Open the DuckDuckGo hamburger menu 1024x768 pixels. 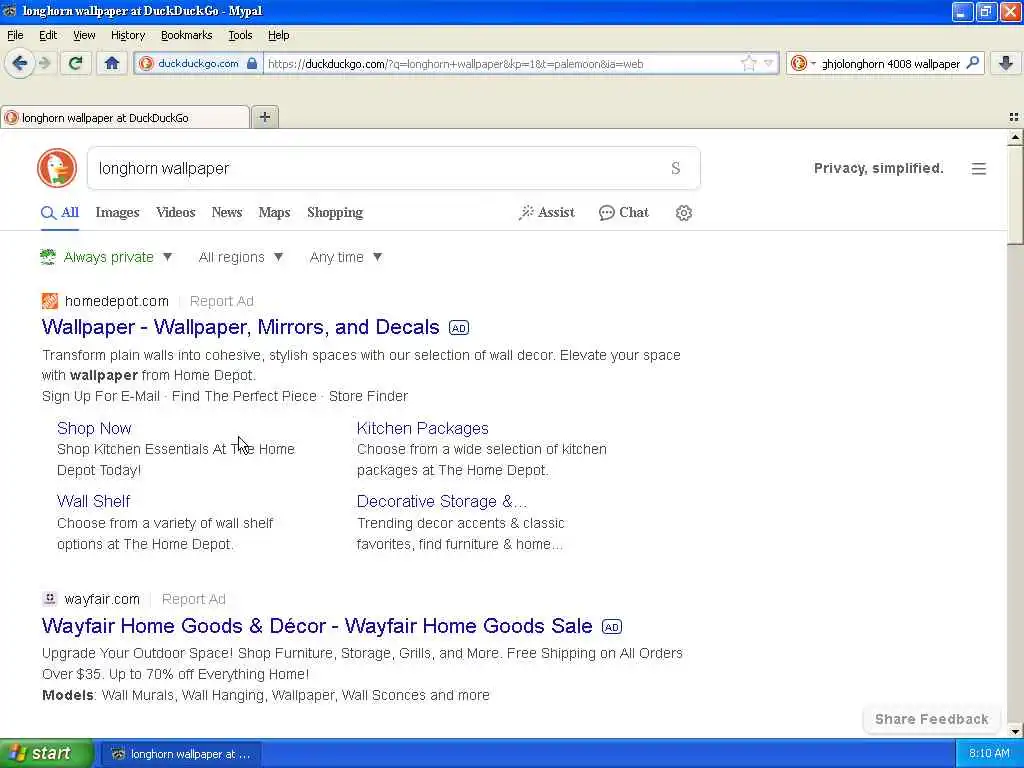pyautogui.click(x=978, y=168)
